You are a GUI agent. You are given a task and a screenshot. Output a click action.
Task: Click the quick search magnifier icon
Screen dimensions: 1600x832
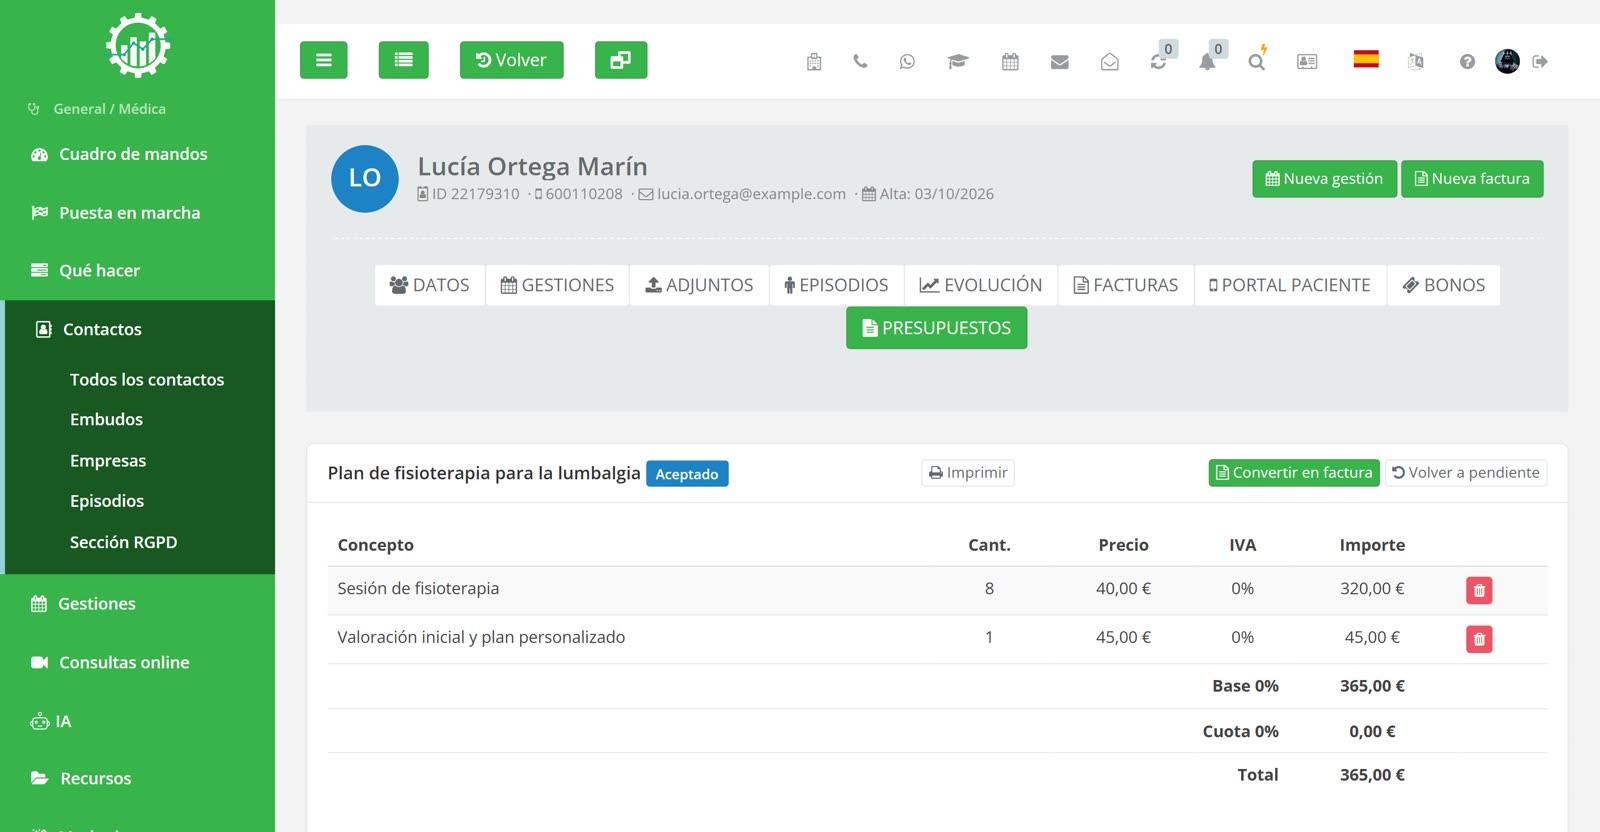tap(1257, 62)
